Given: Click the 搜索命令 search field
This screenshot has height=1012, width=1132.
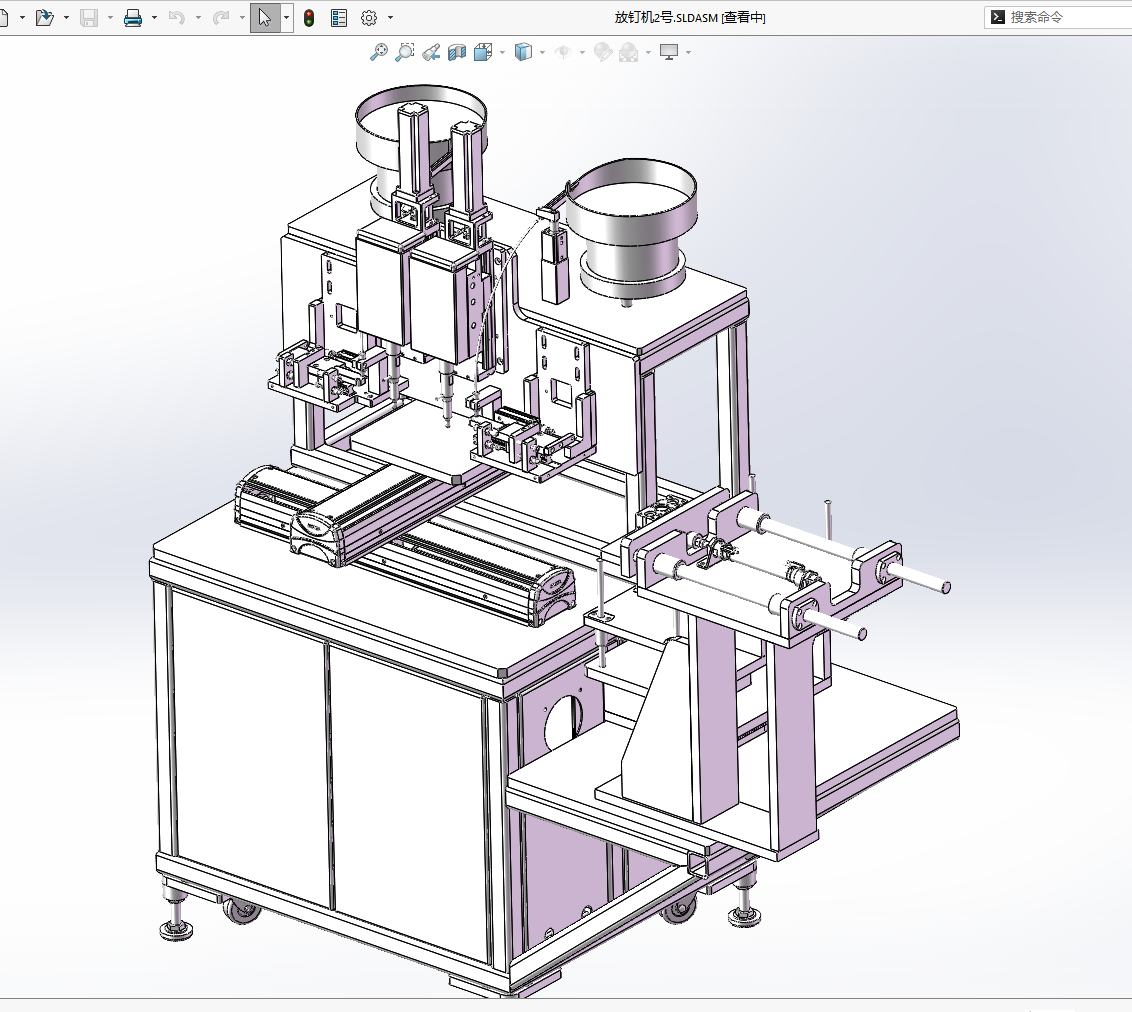Looking at the screenshot, I should pyautogui.click(x=1058, y=17).
